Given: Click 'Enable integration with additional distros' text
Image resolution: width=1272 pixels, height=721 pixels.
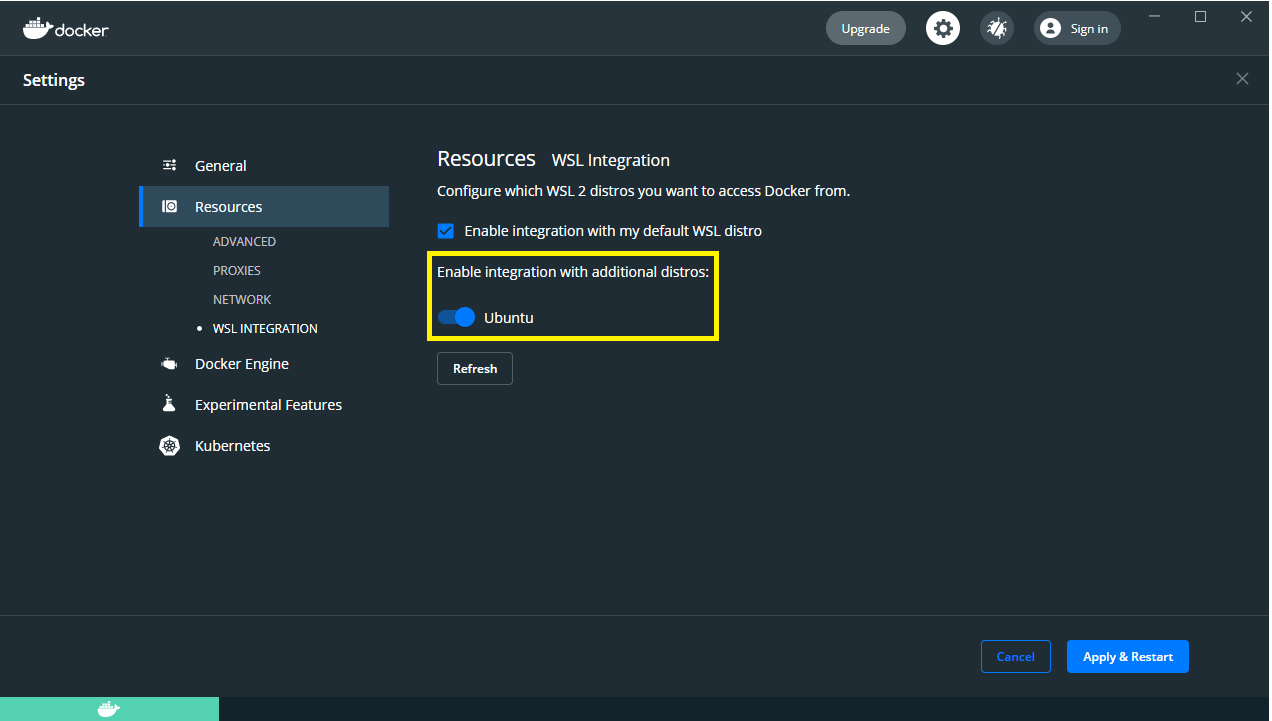Looking at the screenshot, I should pos(573,272).
